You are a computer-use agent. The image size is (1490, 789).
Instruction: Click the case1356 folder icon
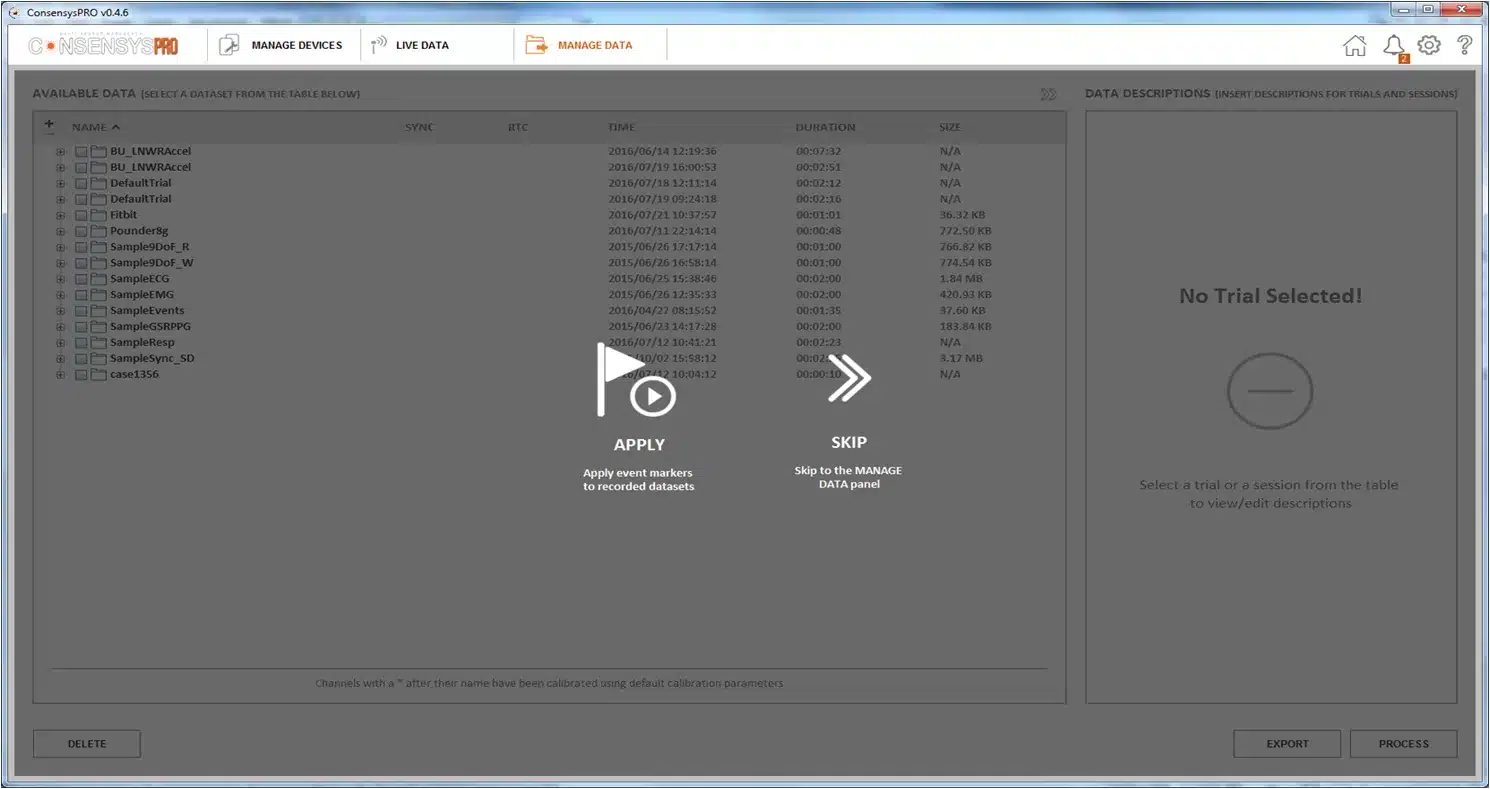pos(98,374)
